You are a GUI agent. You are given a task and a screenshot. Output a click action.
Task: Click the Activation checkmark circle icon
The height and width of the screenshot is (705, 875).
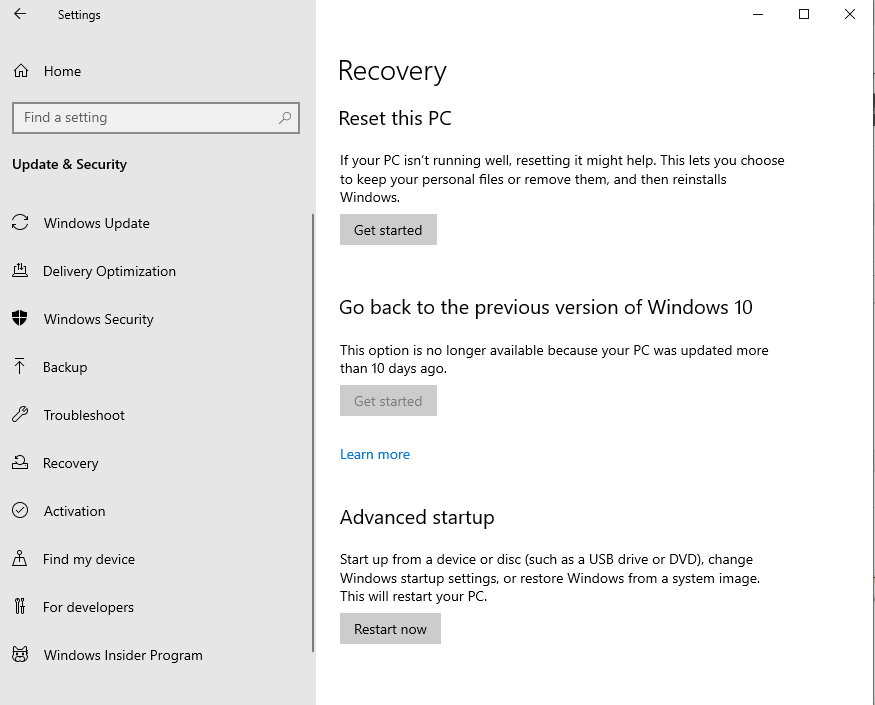tap(20, 510)
